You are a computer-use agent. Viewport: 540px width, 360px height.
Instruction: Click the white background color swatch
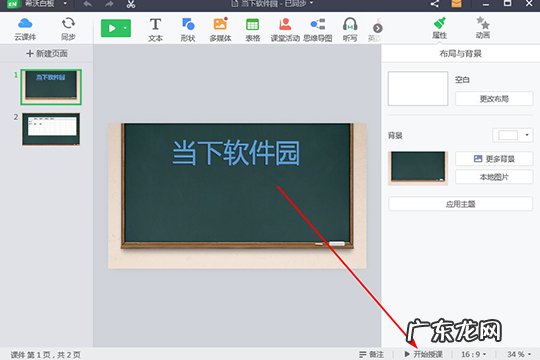(508, 135)
